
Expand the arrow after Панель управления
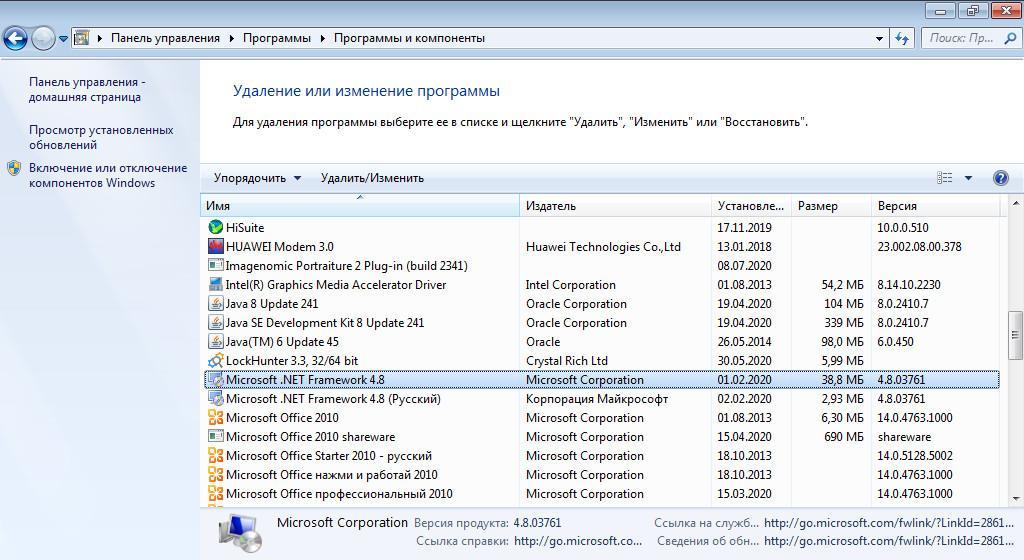click(x=231, y=39)
